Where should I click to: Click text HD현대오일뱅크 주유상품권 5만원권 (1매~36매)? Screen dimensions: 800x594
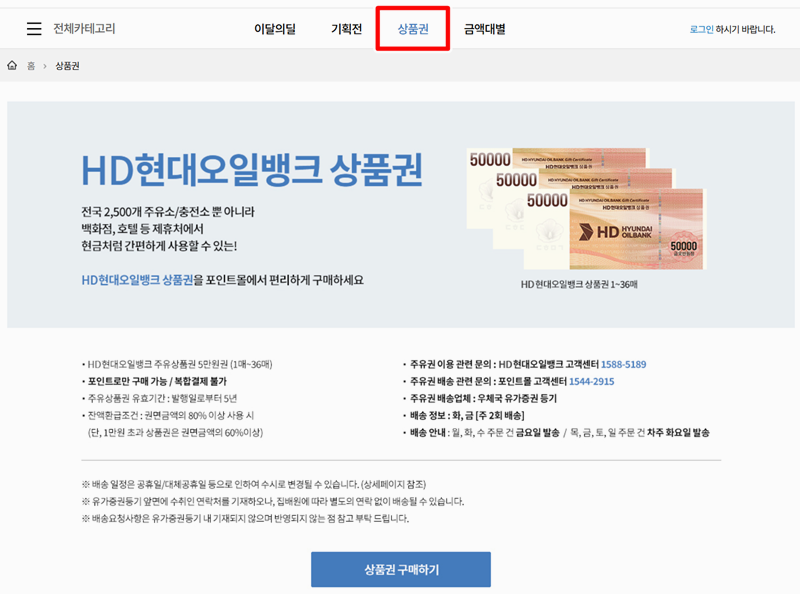point(180,364)
